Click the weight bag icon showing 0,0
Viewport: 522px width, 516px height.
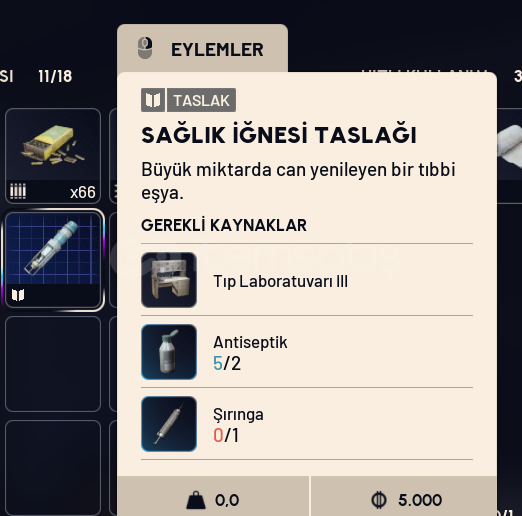(196, 500)
